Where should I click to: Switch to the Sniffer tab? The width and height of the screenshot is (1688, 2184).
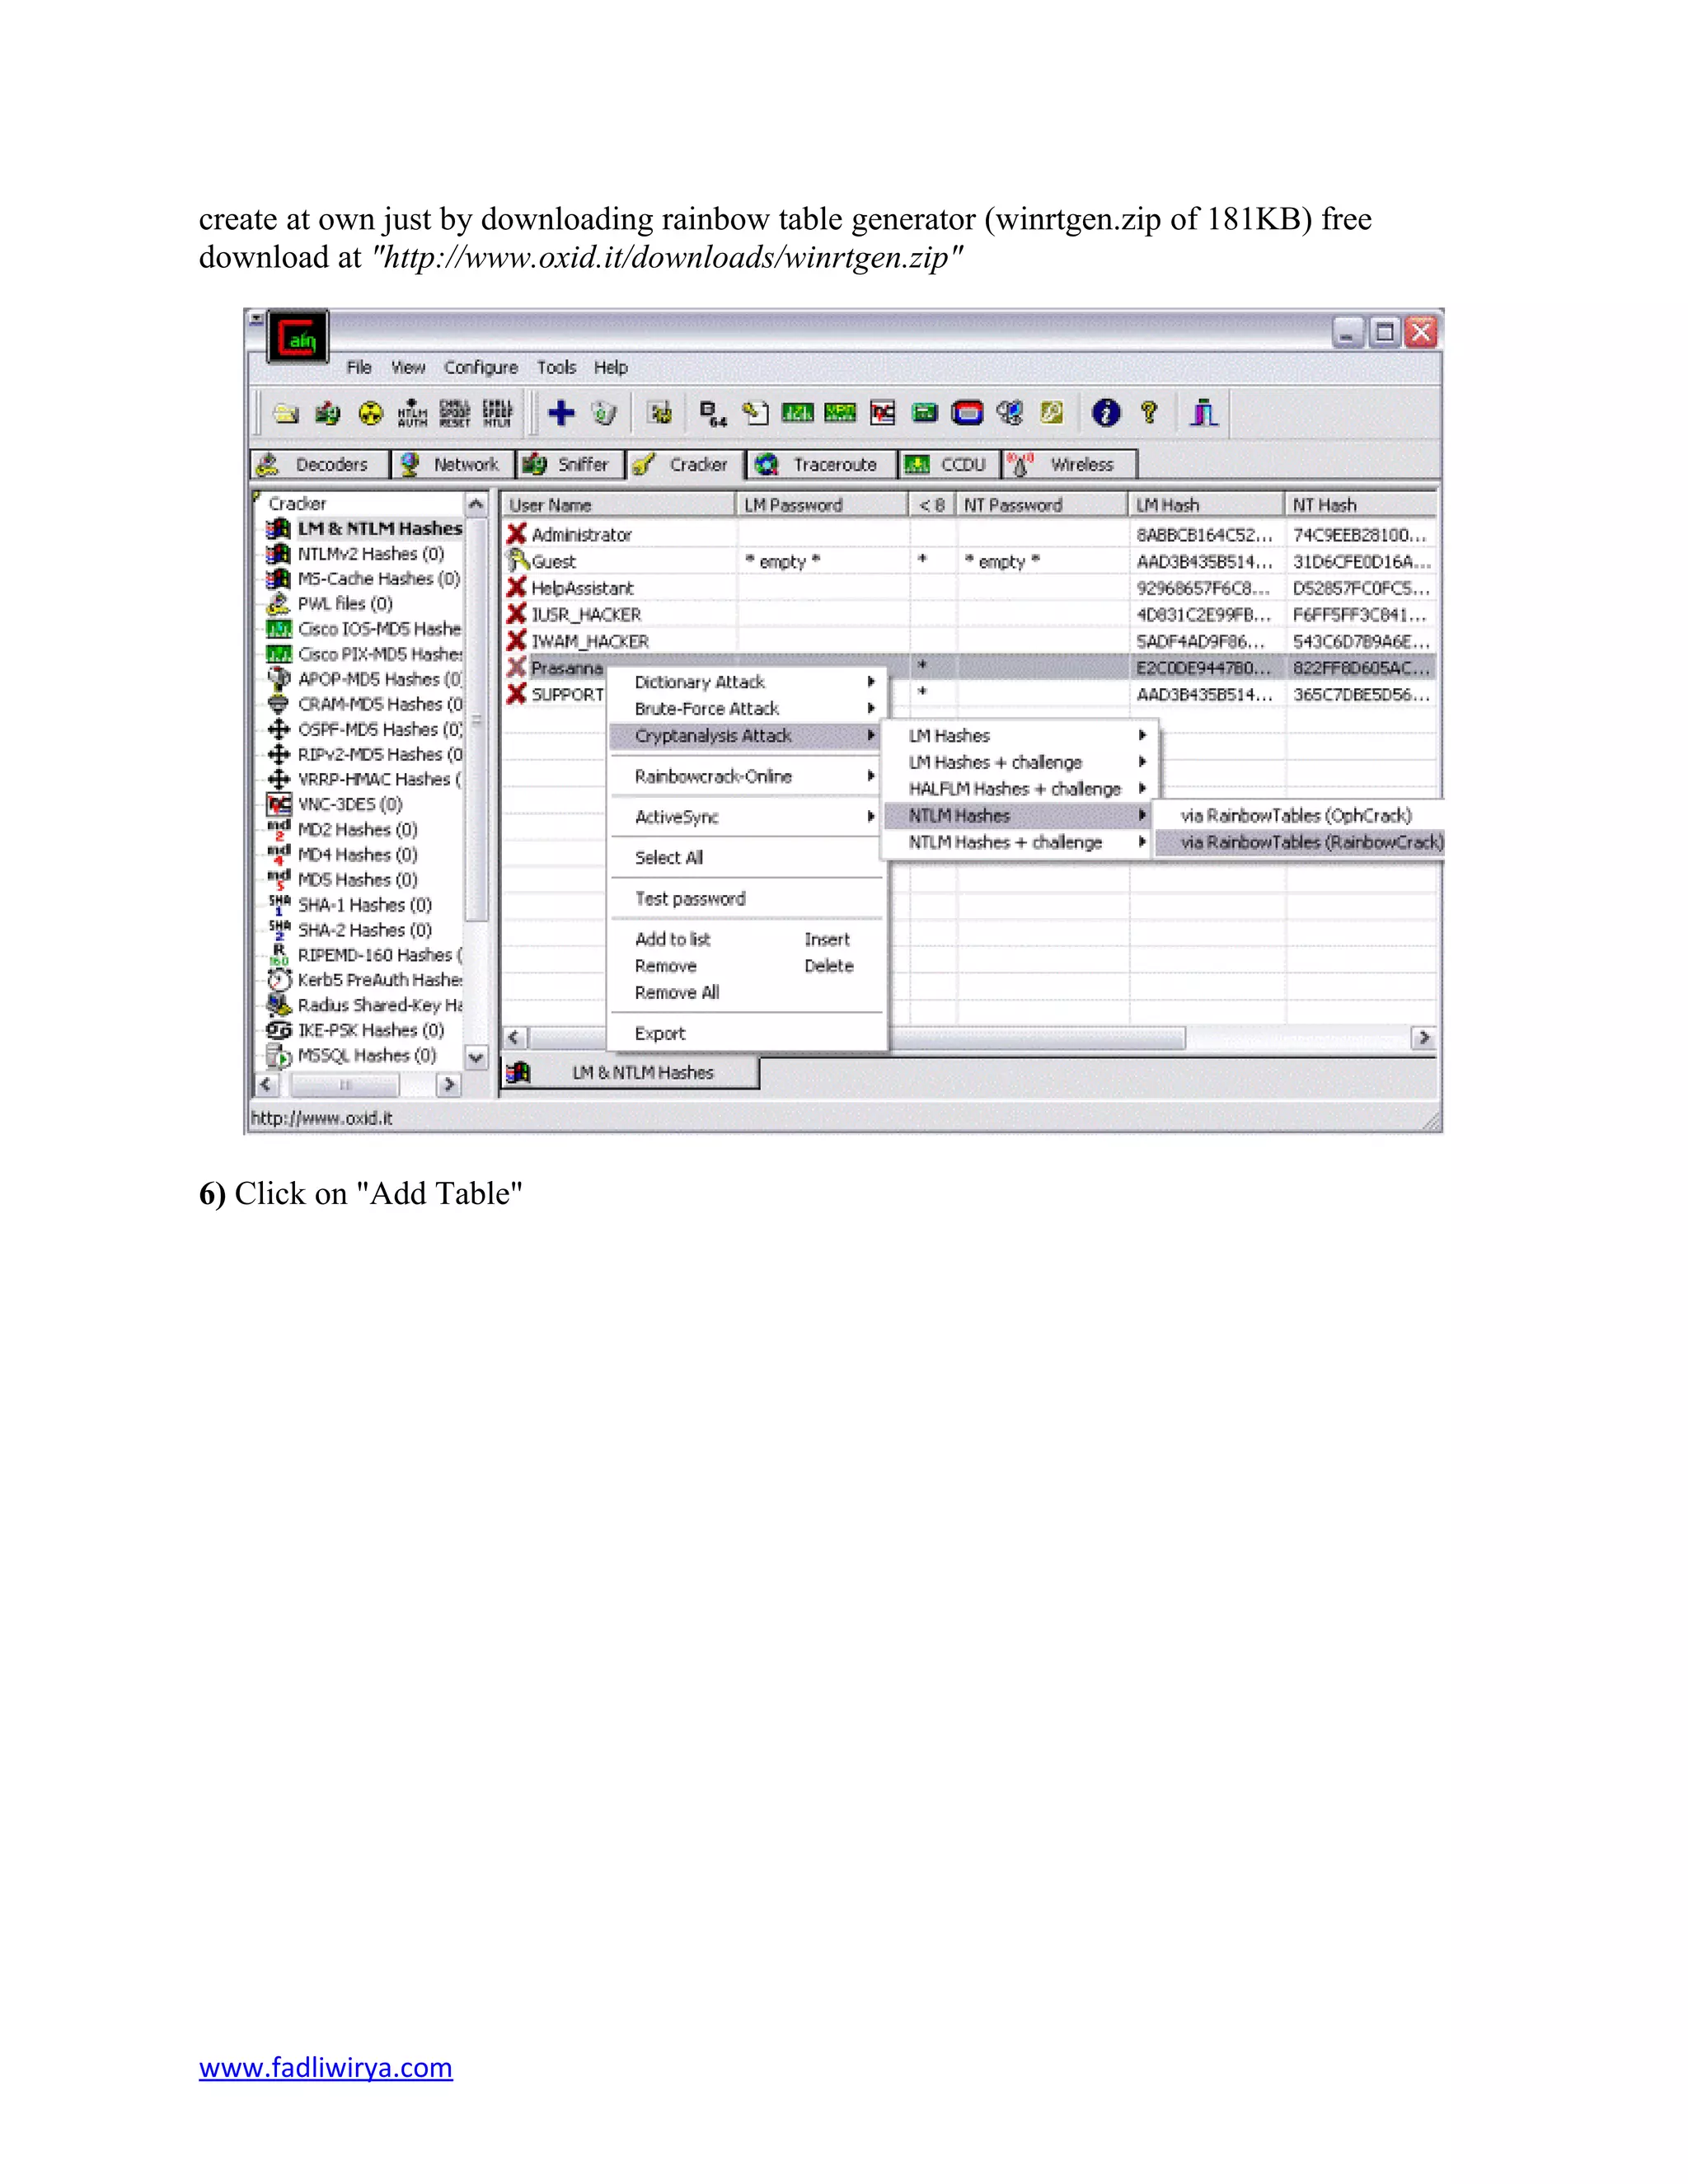click(569, 464)
